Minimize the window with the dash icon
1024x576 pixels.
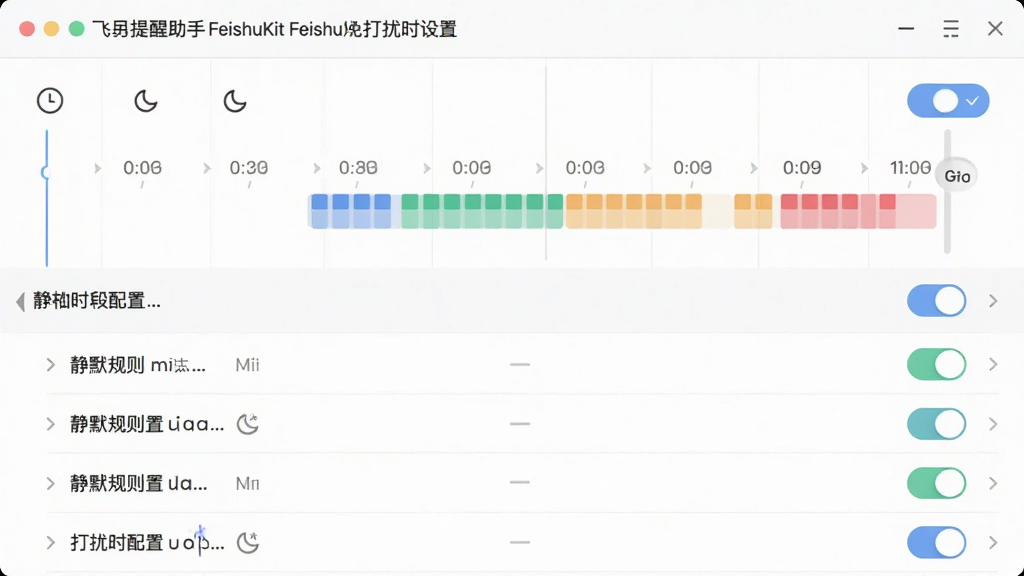click(x=906, y=29)
